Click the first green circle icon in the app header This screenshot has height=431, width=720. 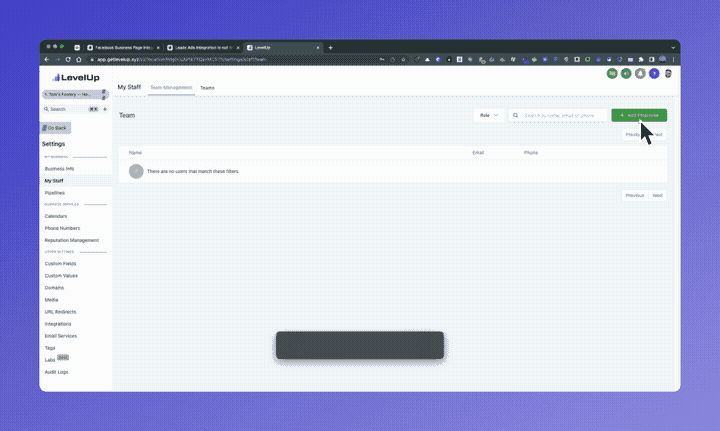tap(612, 73)
